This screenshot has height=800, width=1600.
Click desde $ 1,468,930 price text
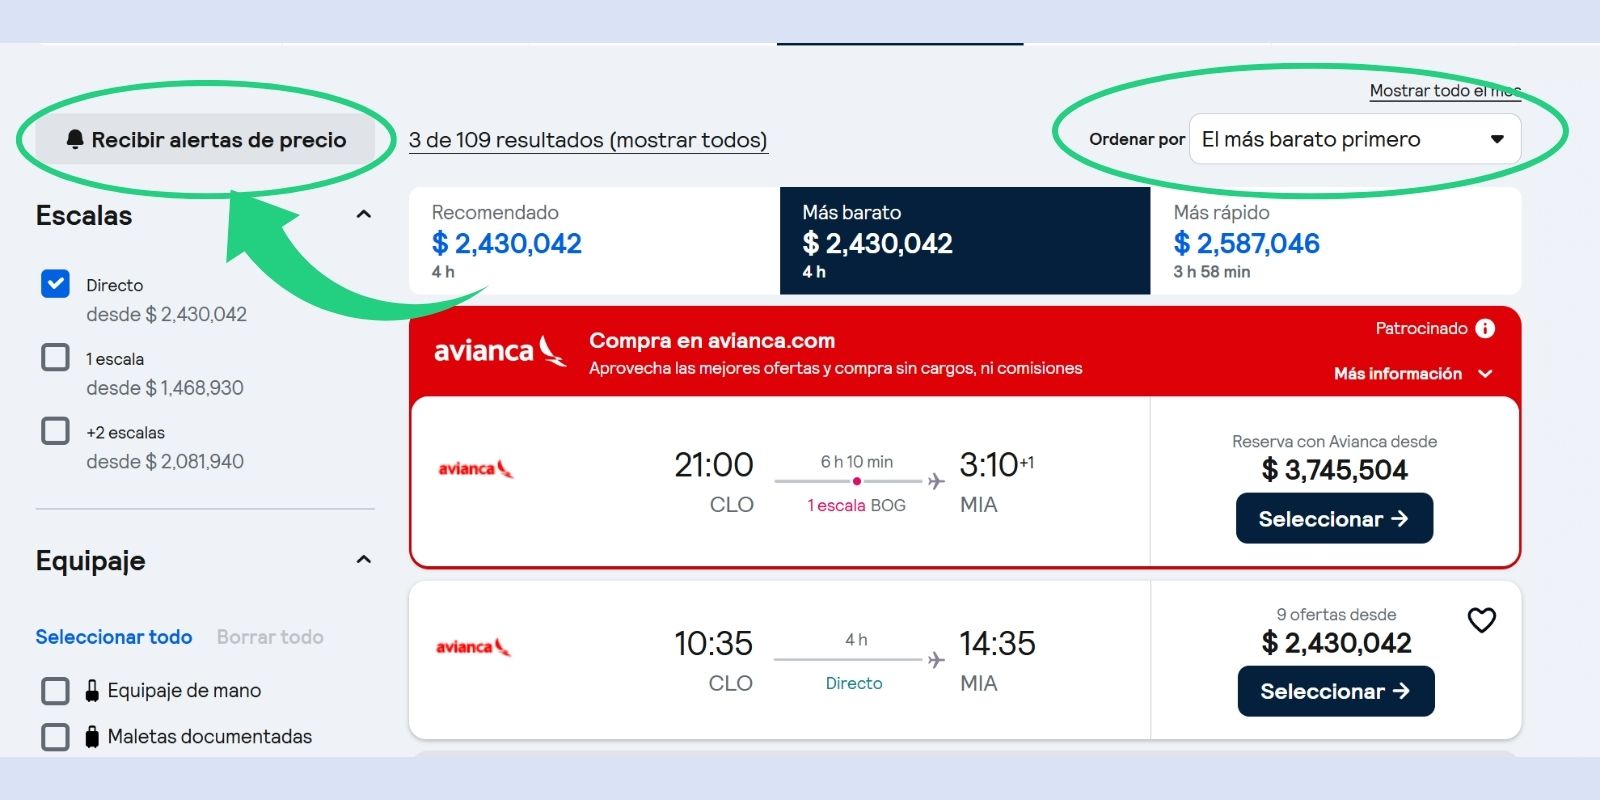coord(165,388)
